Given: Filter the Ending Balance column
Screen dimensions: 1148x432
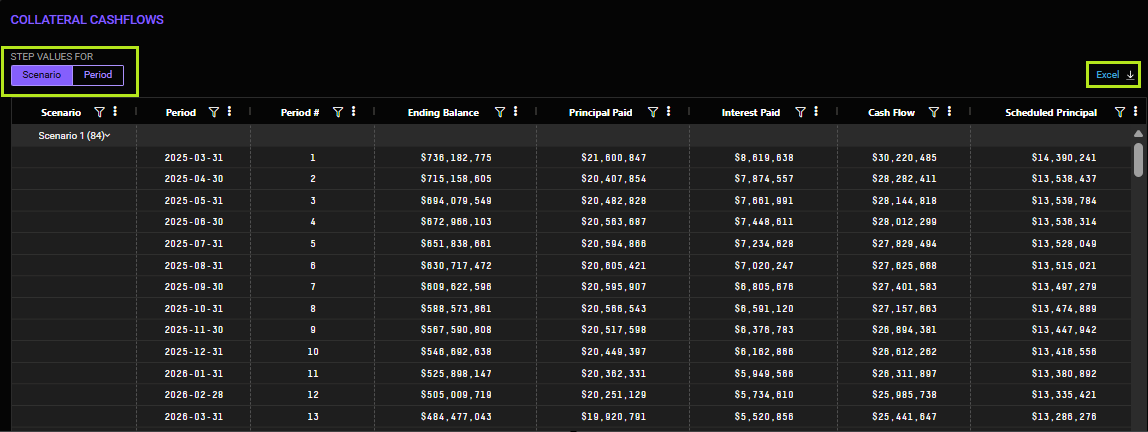Looking at the screenshot, I should click(499, 112).
